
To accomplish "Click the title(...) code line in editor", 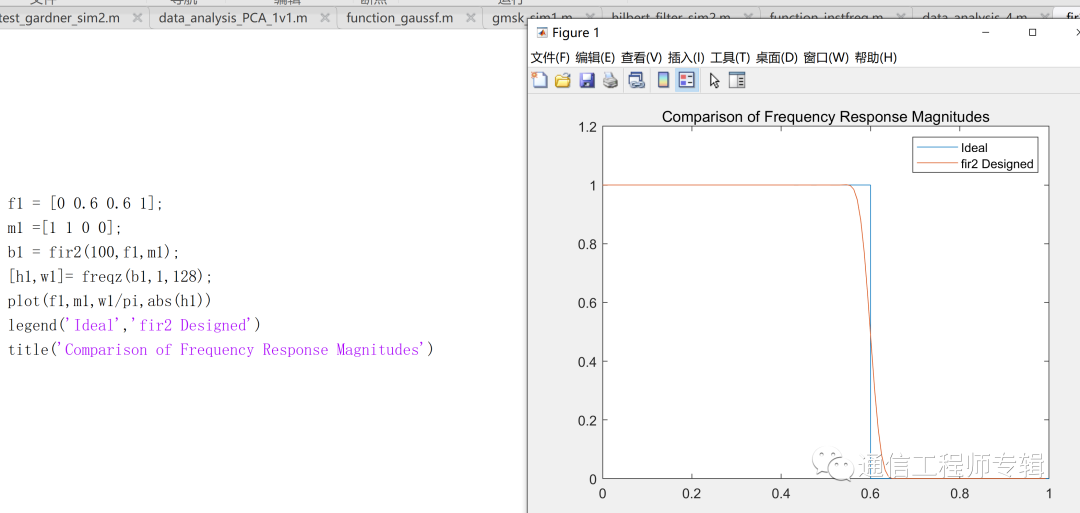I will pyautogui.click(x=221, y=349).
